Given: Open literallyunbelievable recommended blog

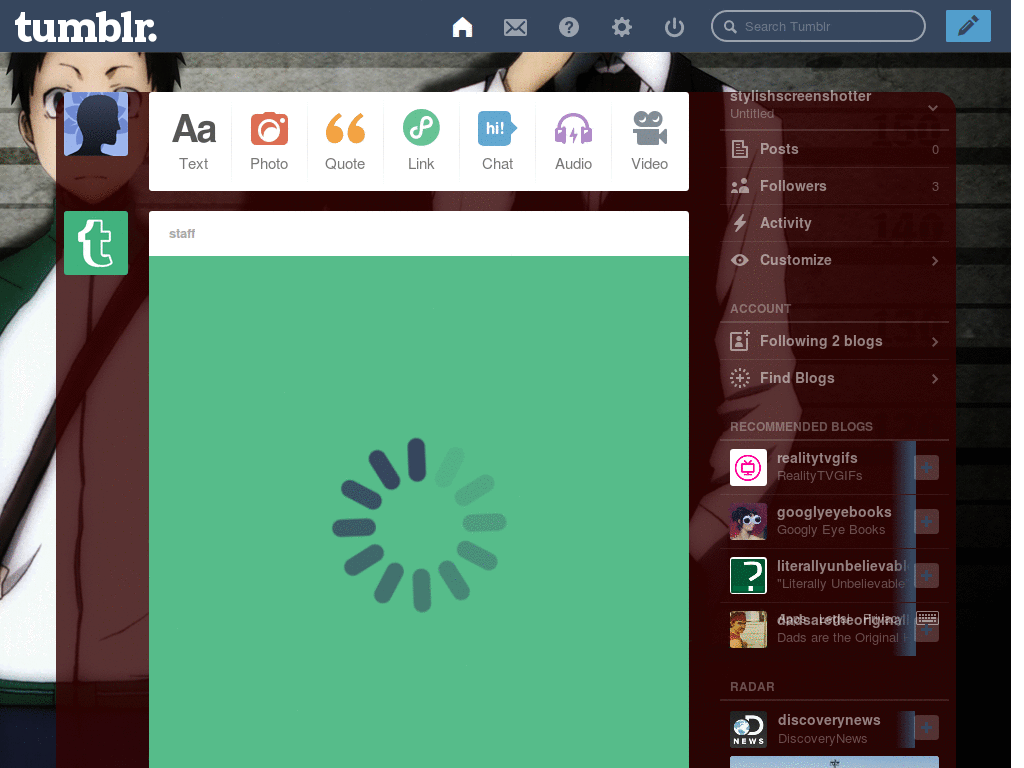Looking at the screenshot, I should [x=842, y=566].
